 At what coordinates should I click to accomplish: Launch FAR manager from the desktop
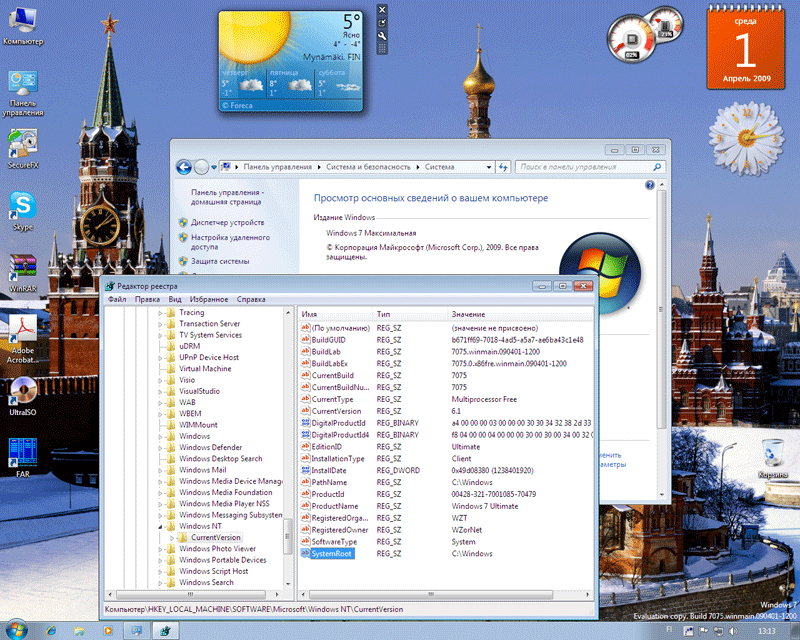[x=22, y=458]
